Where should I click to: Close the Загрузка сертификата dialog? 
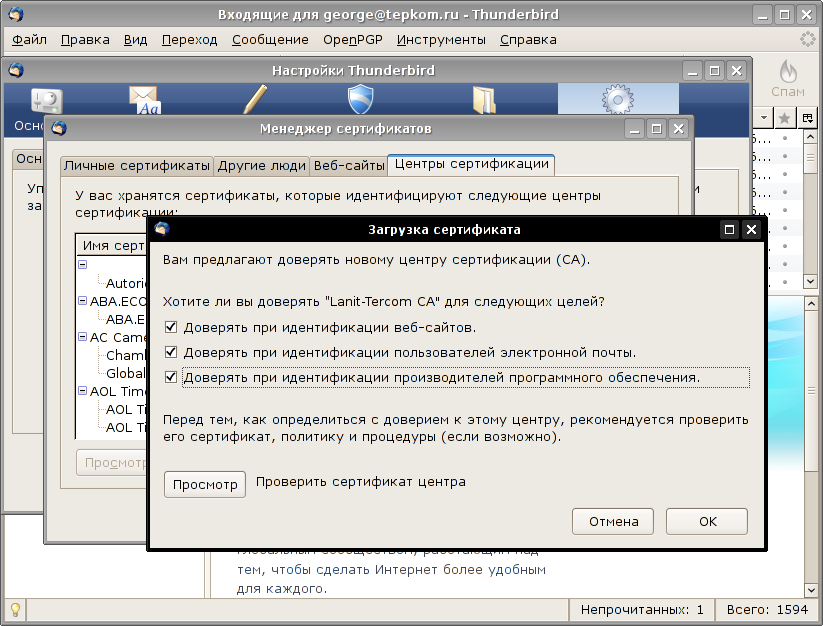[751, 229]
